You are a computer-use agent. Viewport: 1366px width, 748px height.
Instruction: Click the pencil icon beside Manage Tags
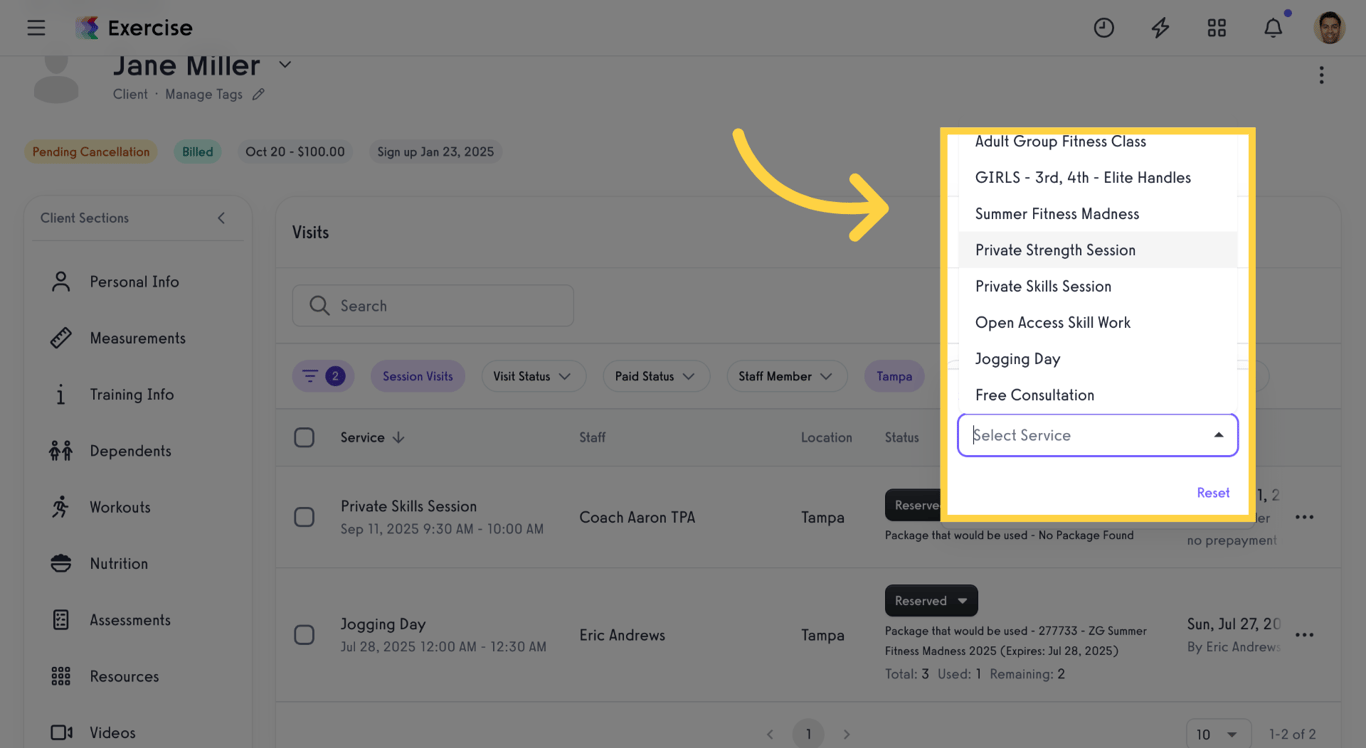258,94
